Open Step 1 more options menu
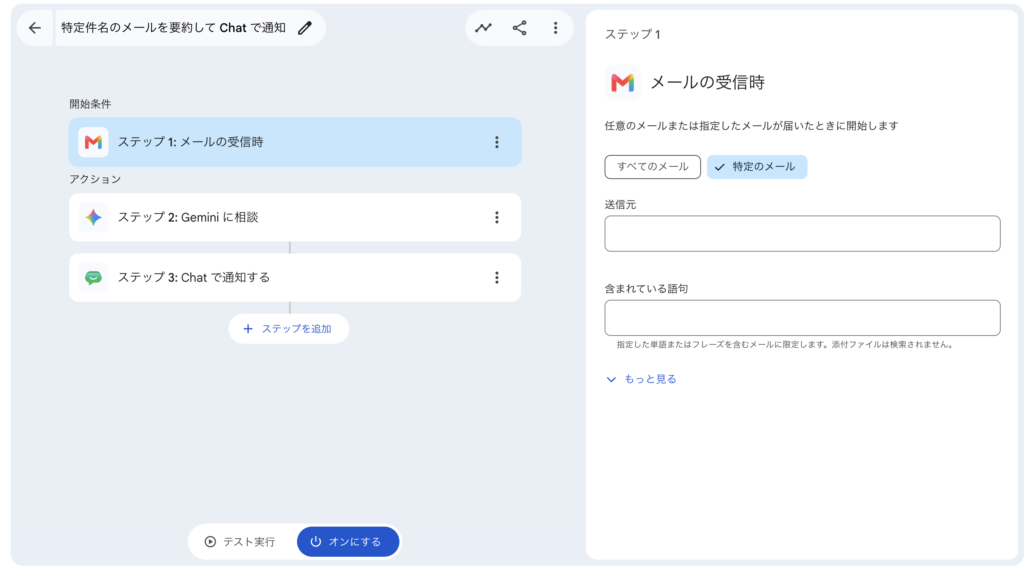This screenshot has width=1024, height=568. pyautogui.click(x=497, y=142)
